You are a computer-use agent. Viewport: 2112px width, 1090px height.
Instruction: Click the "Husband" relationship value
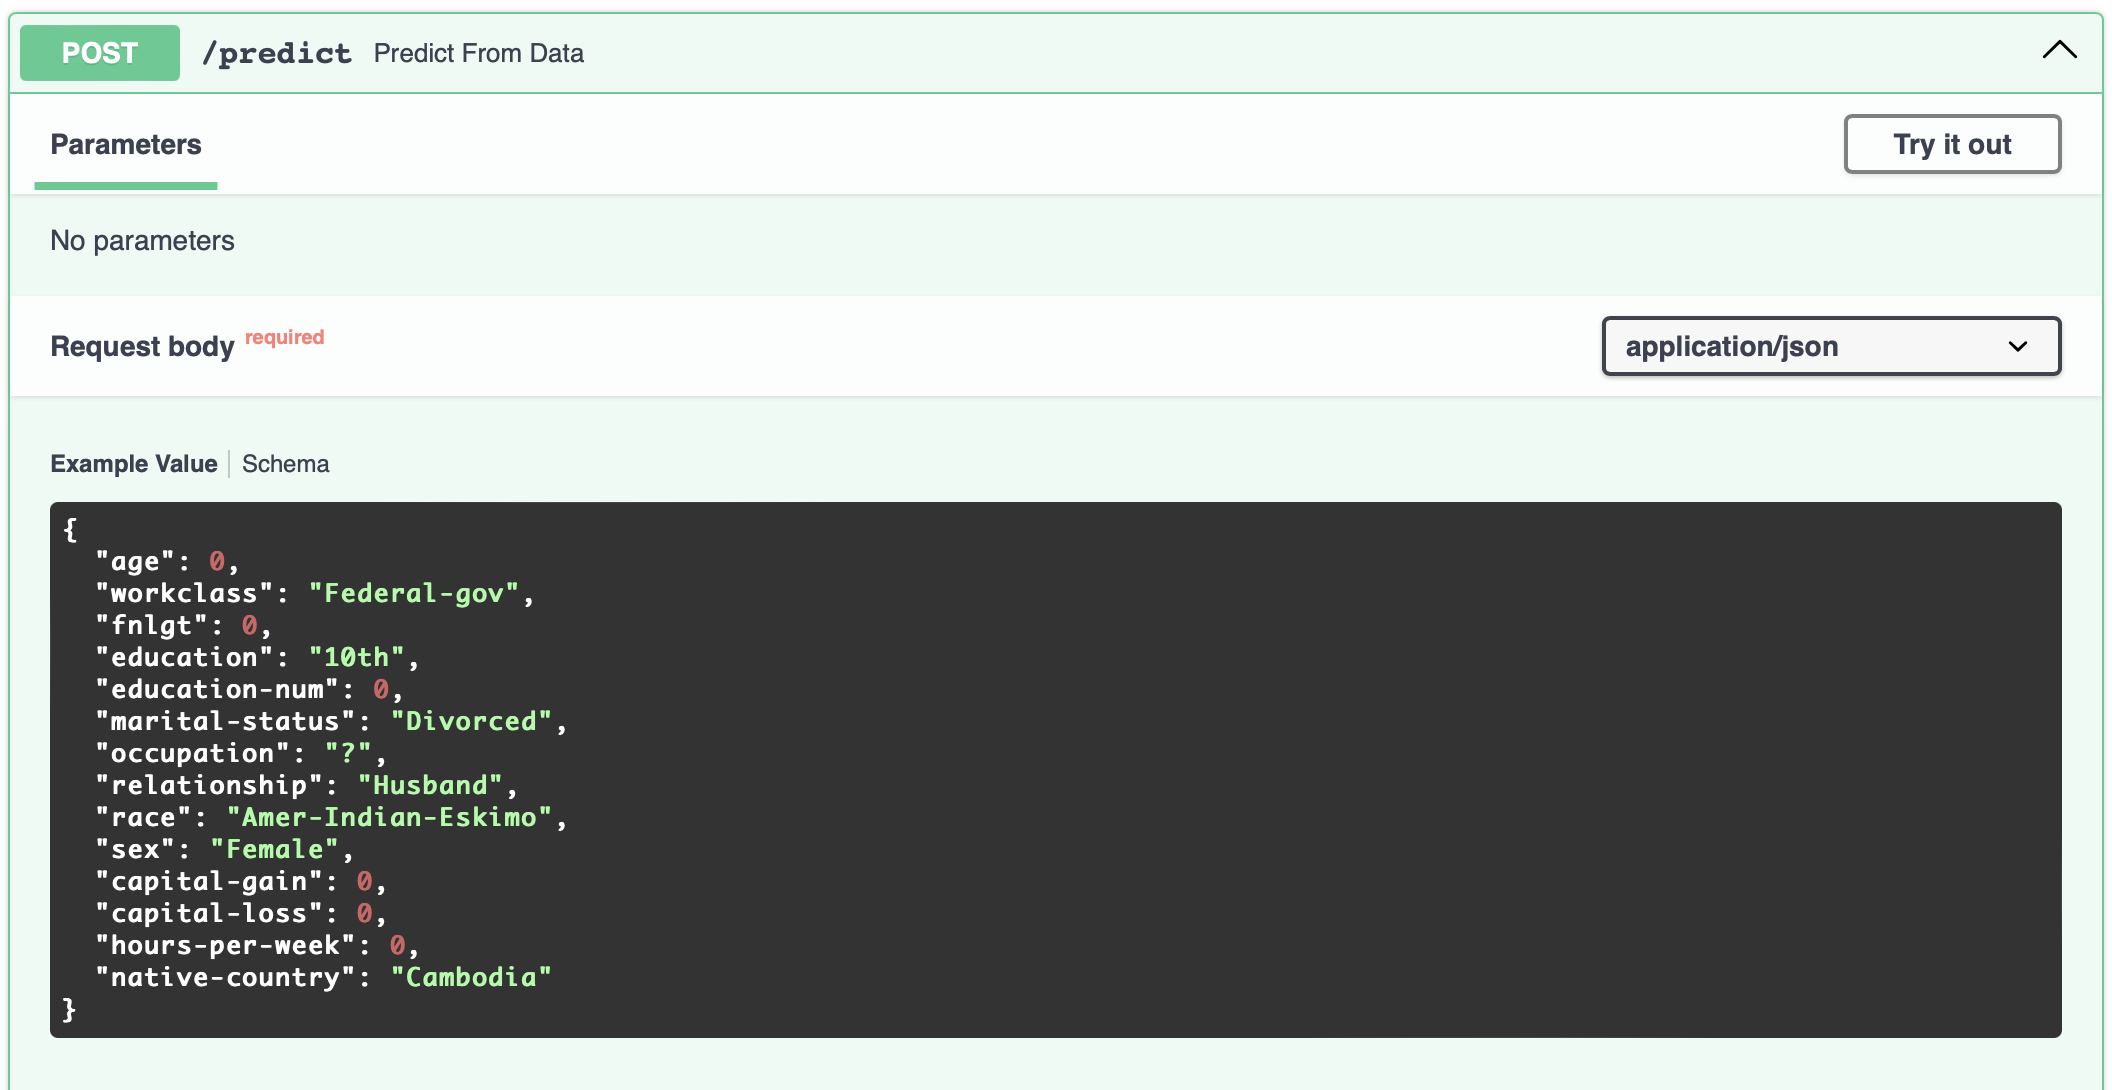pos(430,785)
